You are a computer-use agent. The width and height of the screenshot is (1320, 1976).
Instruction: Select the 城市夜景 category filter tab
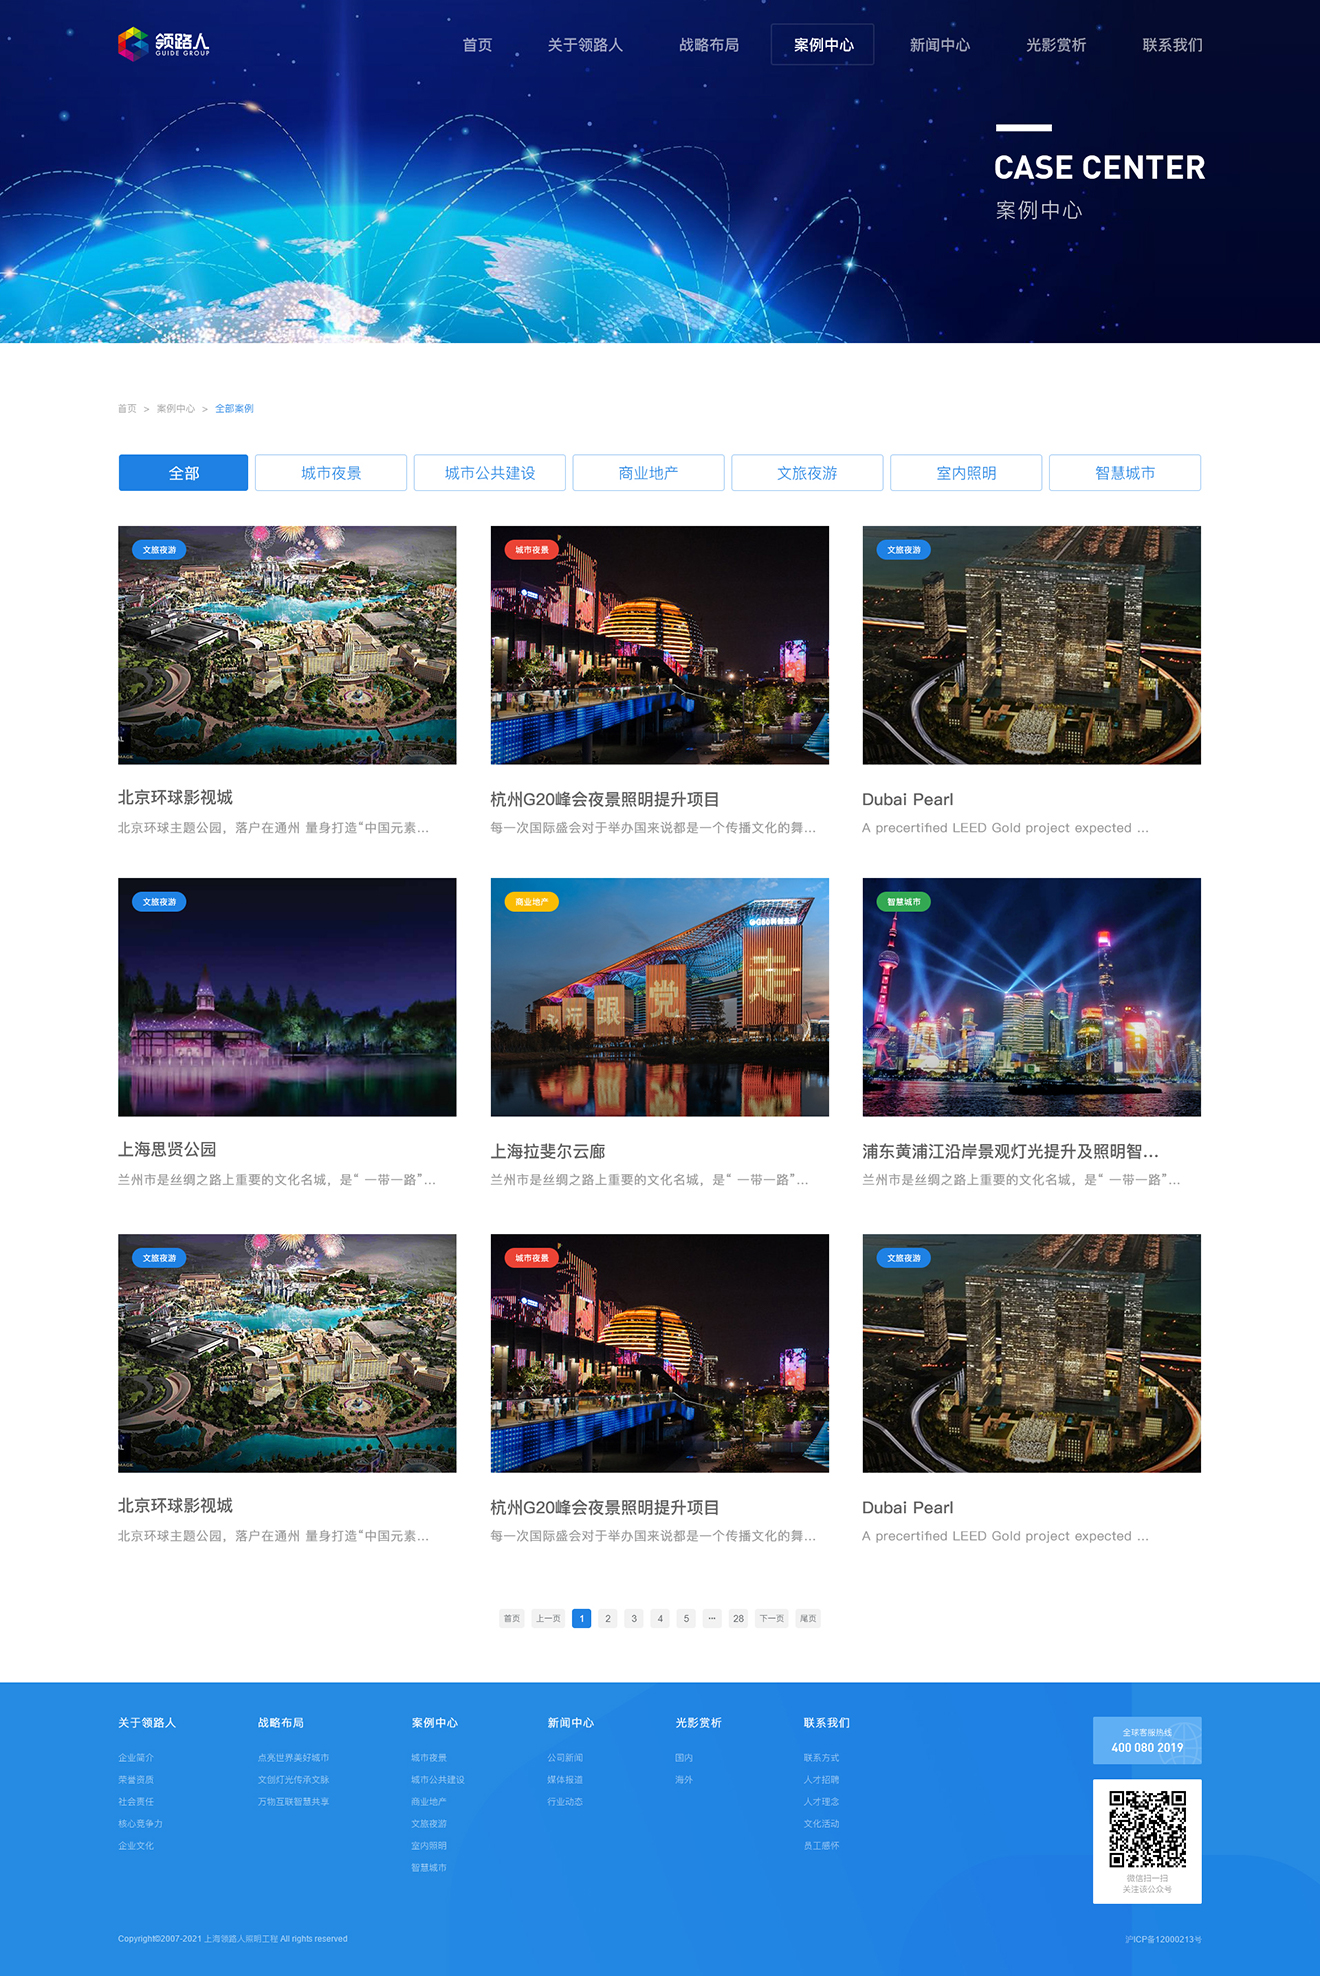pos(331,473)
